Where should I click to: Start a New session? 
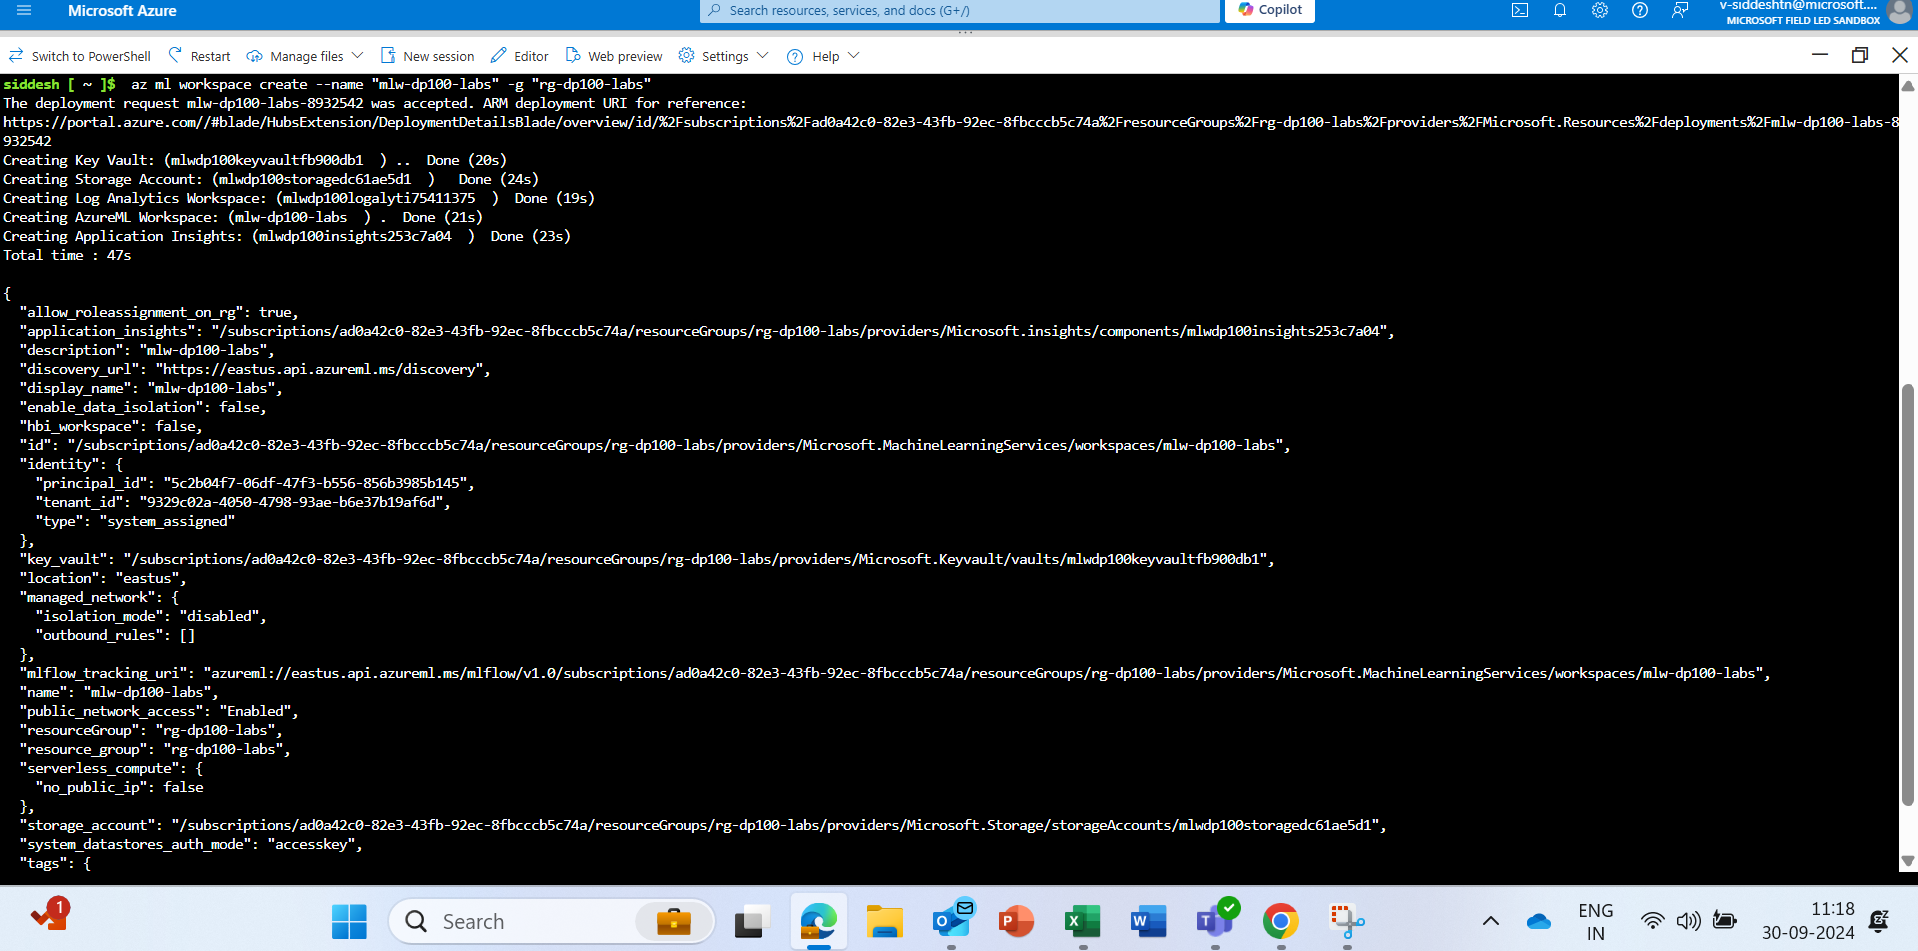427,56
